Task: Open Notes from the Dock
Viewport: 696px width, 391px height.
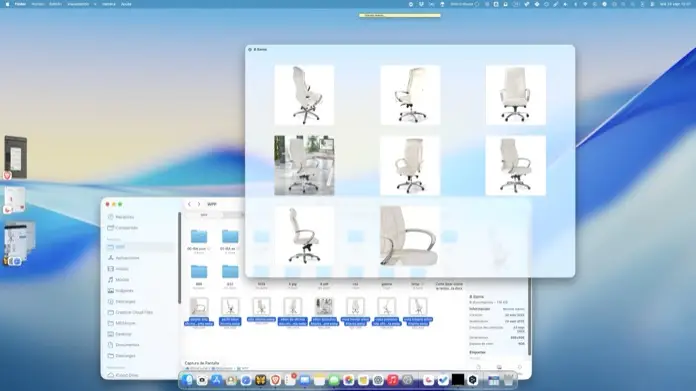Action: pos(319,380)
